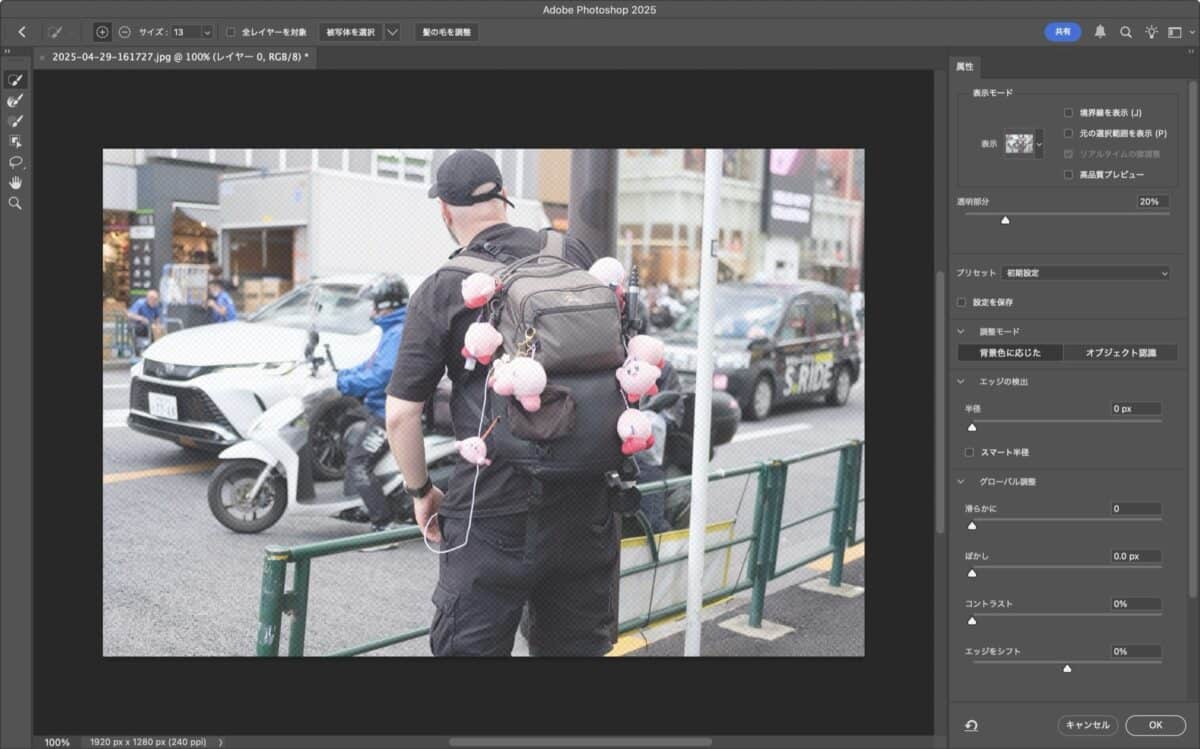
Task: Click the reset workspace arrow icon
Action: pyautogui.click(x=971, y=726)
